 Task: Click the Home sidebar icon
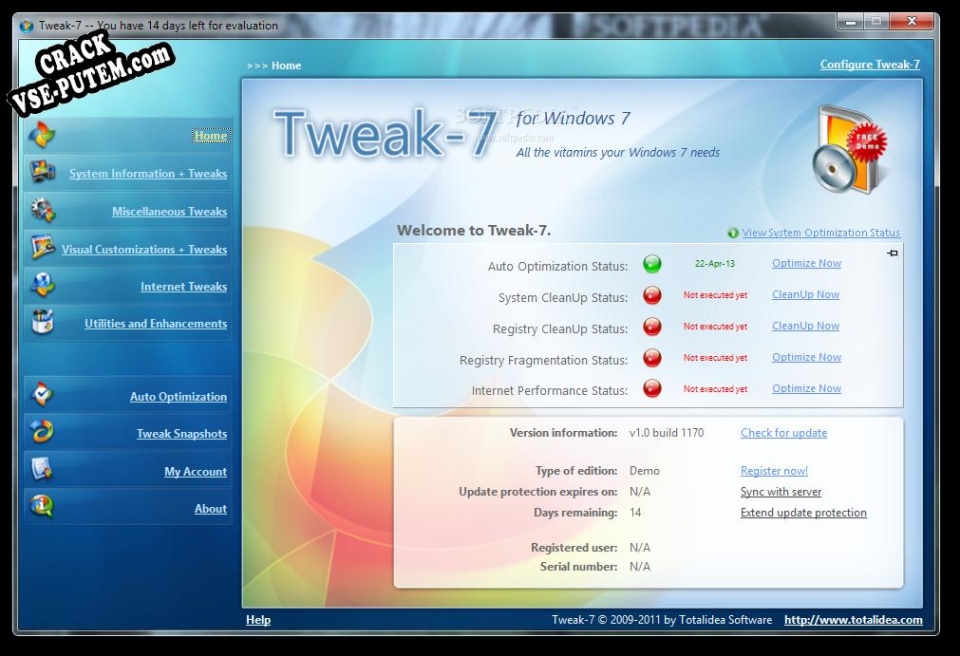coord(42,135)
